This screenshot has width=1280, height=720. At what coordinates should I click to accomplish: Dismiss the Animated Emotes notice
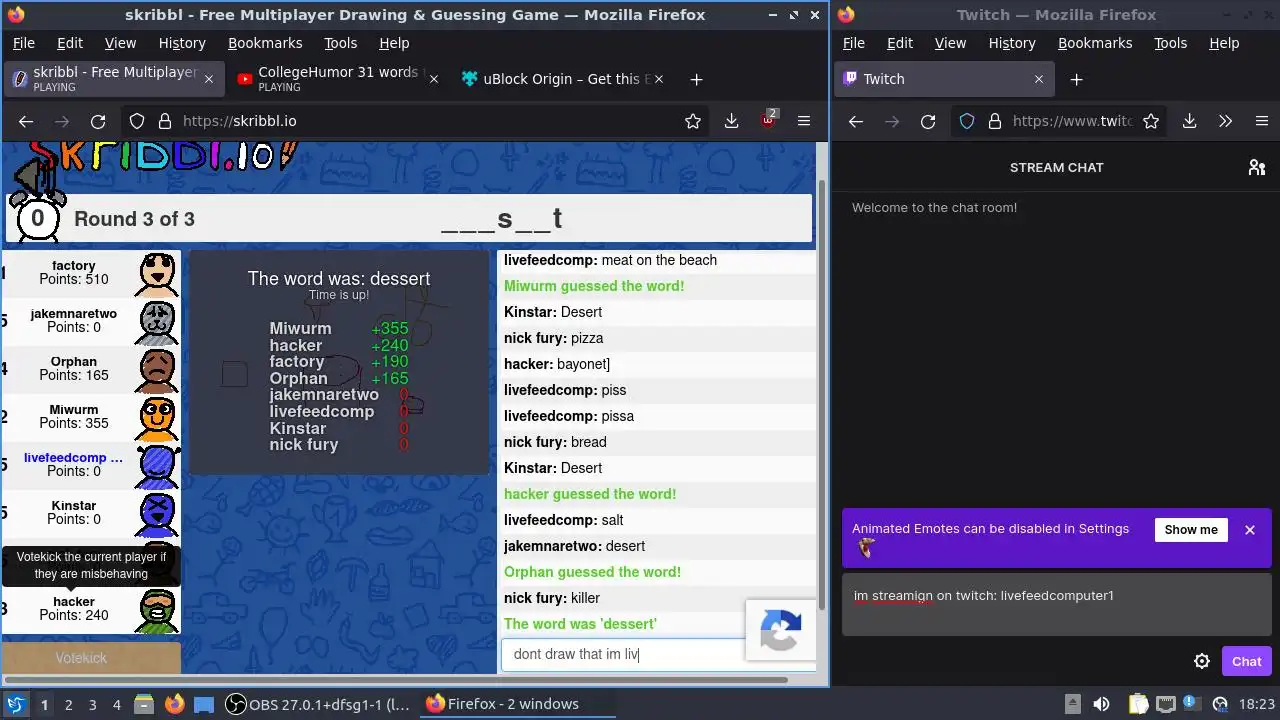coord(1250,530)
